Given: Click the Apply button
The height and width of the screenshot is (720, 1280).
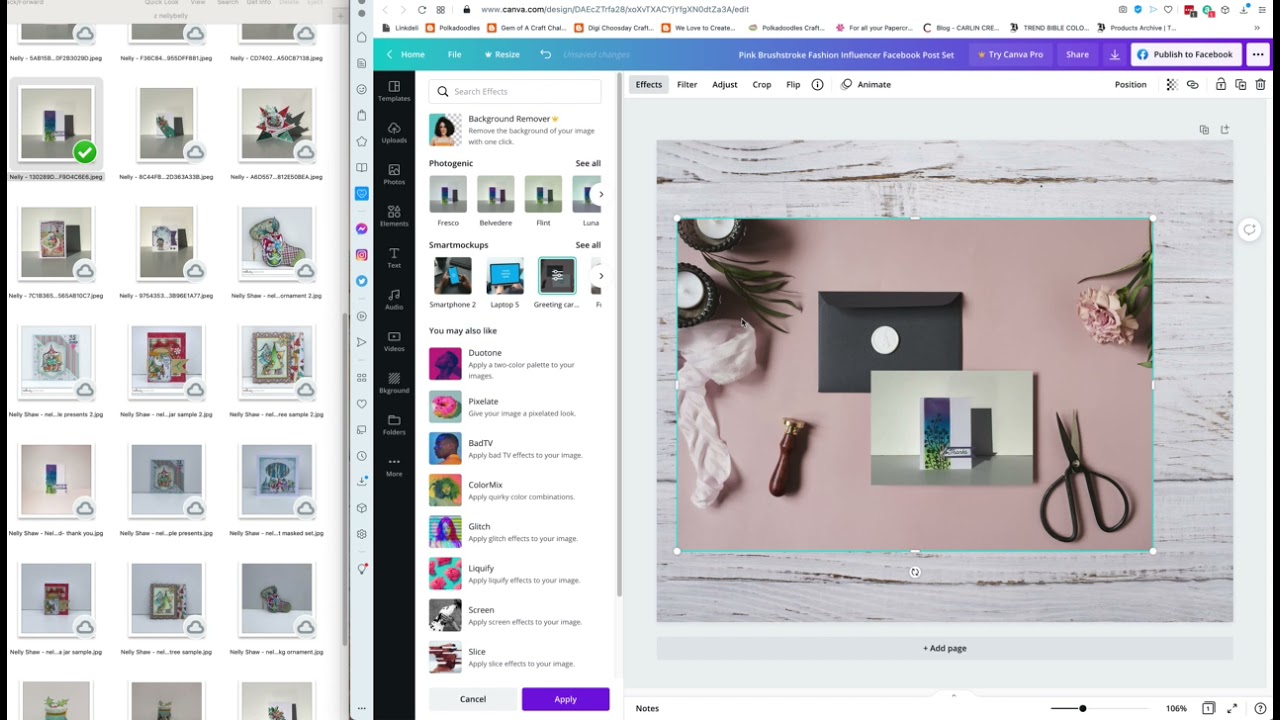Looking at the screenshot, I should pos(565,699).
